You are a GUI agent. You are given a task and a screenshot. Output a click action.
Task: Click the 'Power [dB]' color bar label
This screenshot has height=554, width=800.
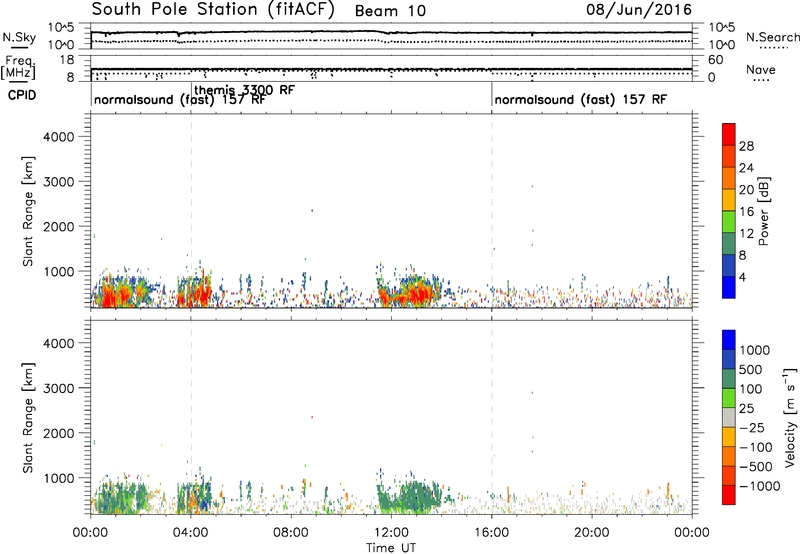pyautogui.click(x=764, y=211)
